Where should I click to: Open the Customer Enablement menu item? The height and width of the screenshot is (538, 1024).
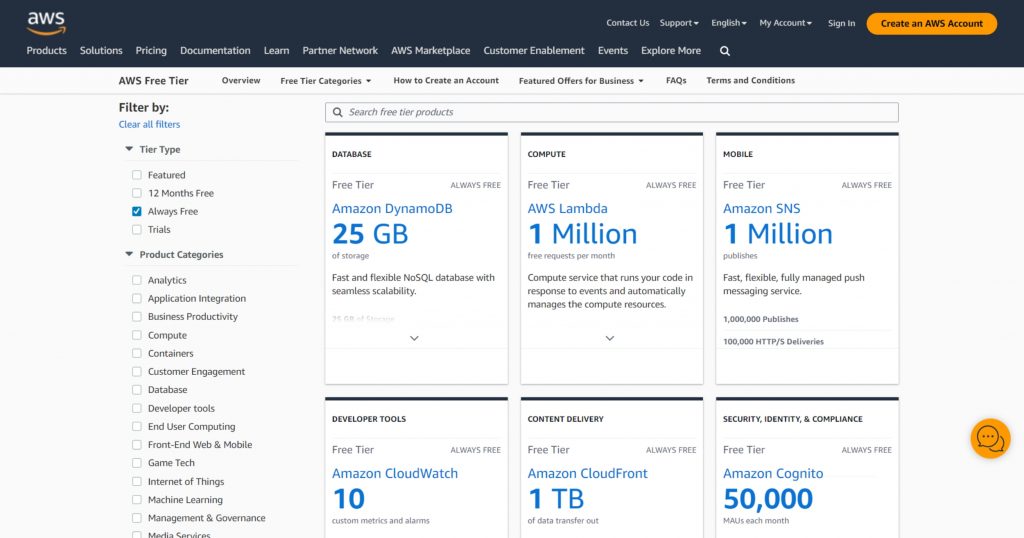click(x=534, y=50)
